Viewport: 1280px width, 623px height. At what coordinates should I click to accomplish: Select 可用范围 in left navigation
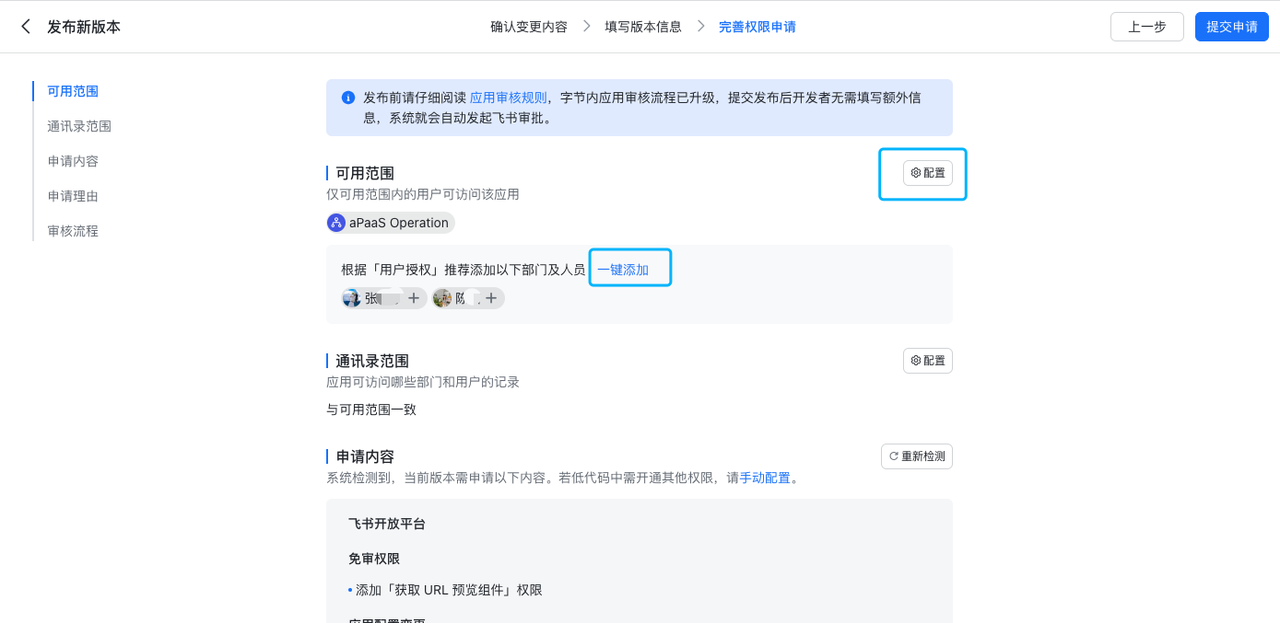point(73,91)
